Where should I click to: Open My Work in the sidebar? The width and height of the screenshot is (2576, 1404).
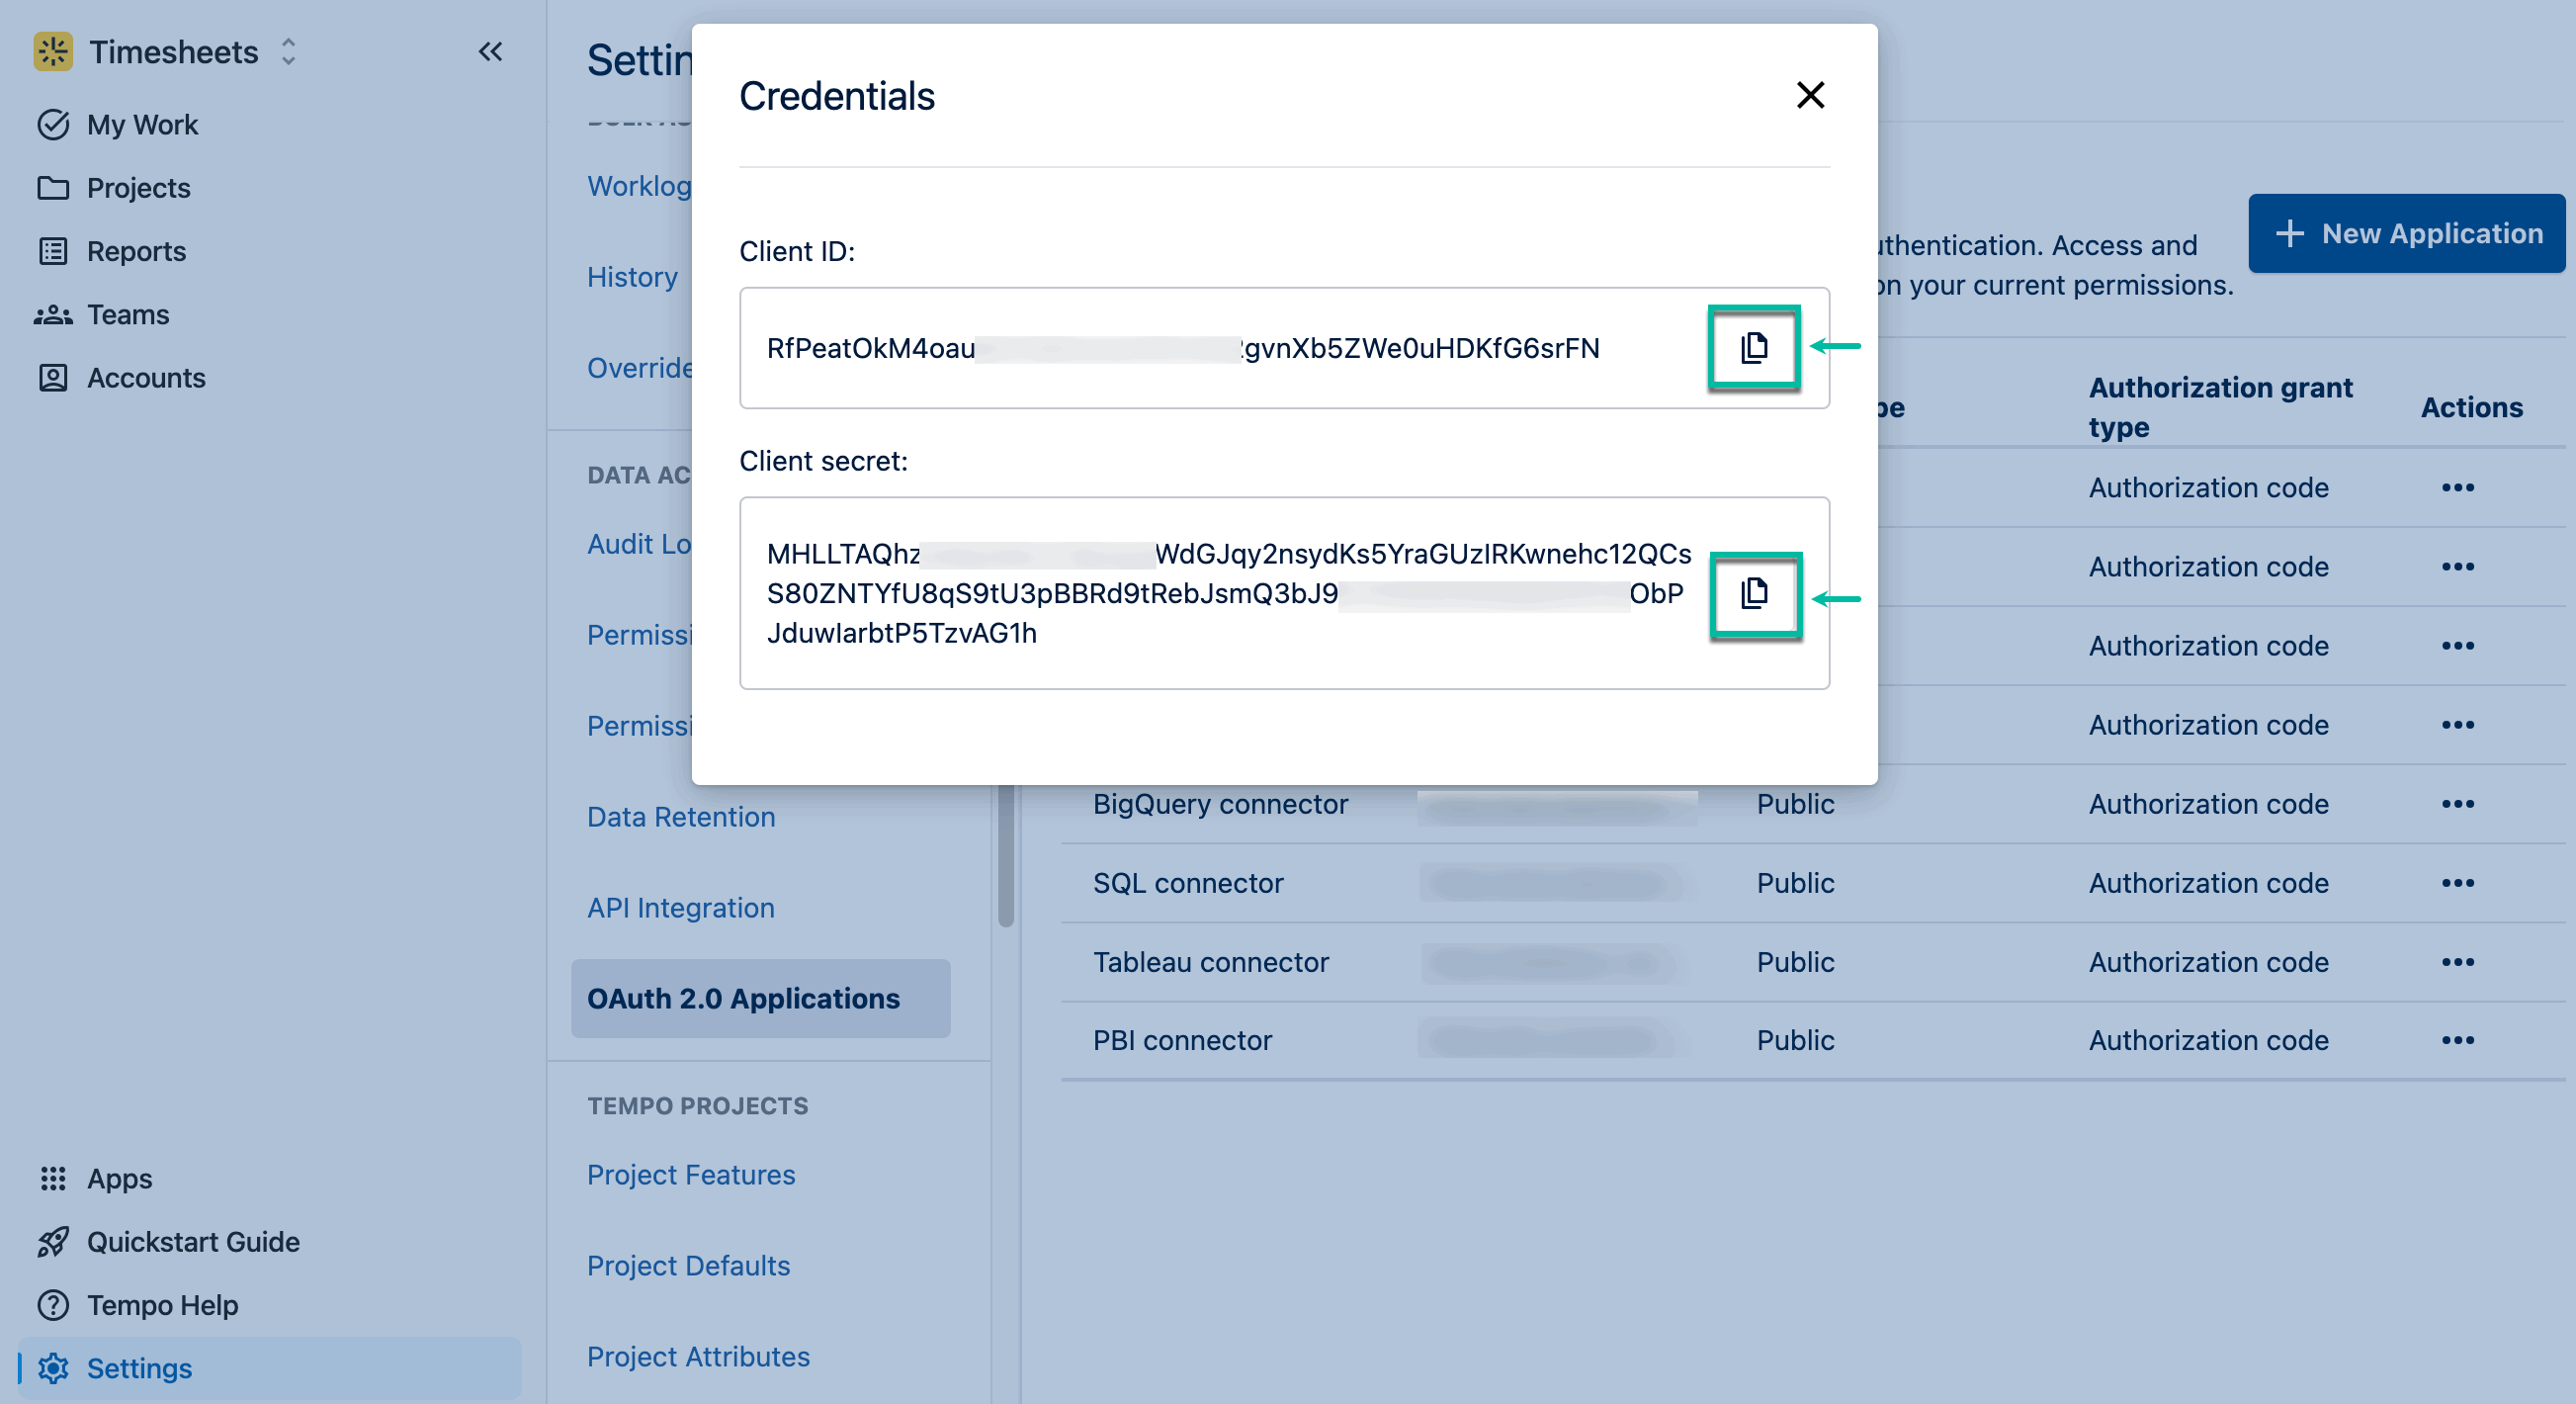point(142,124)
